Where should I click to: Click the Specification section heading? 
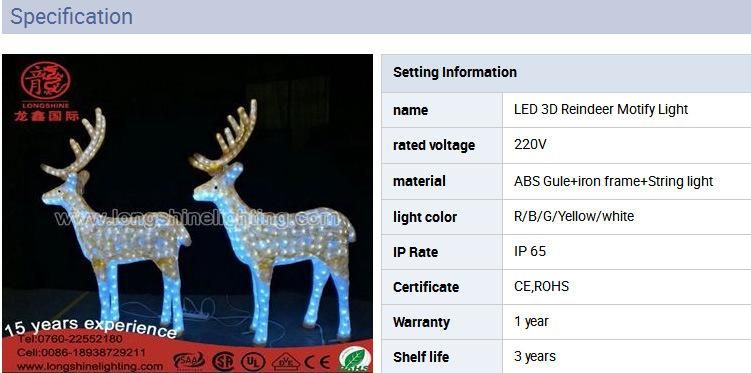[71, 16]
